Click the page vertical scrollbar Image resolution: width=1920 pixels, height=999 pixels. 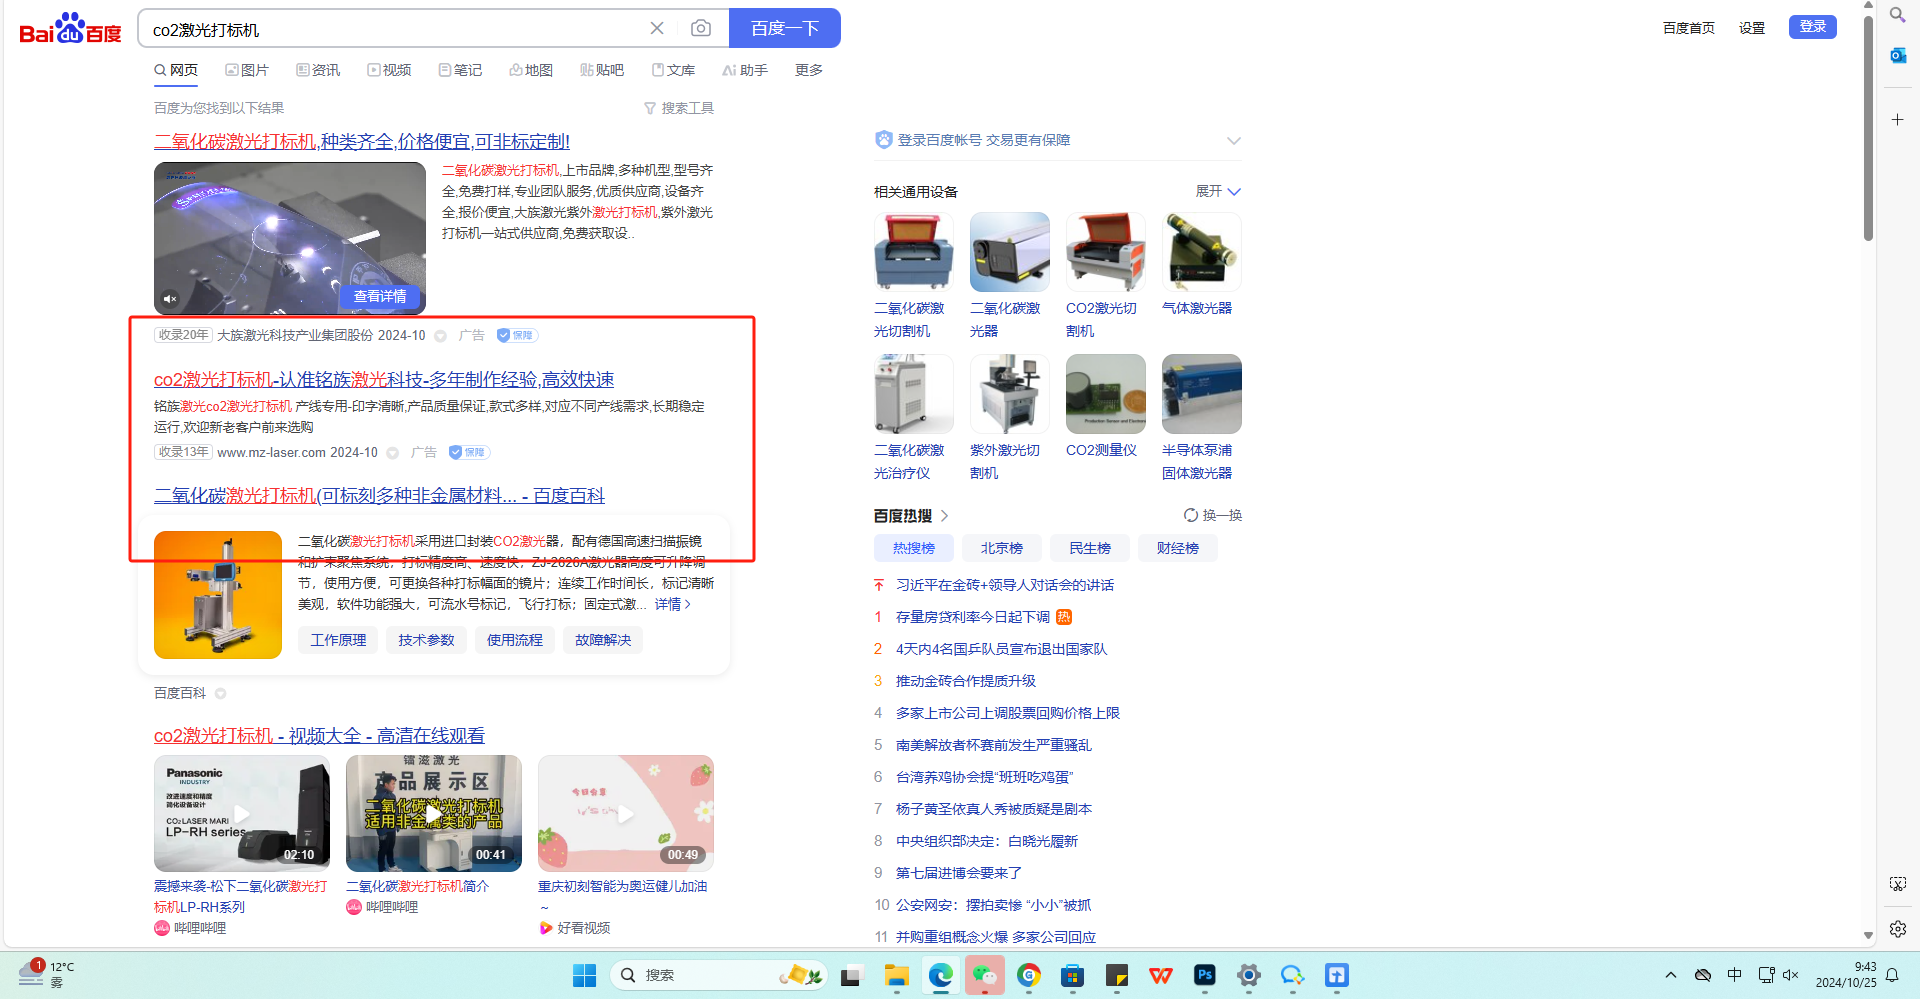1868,130
